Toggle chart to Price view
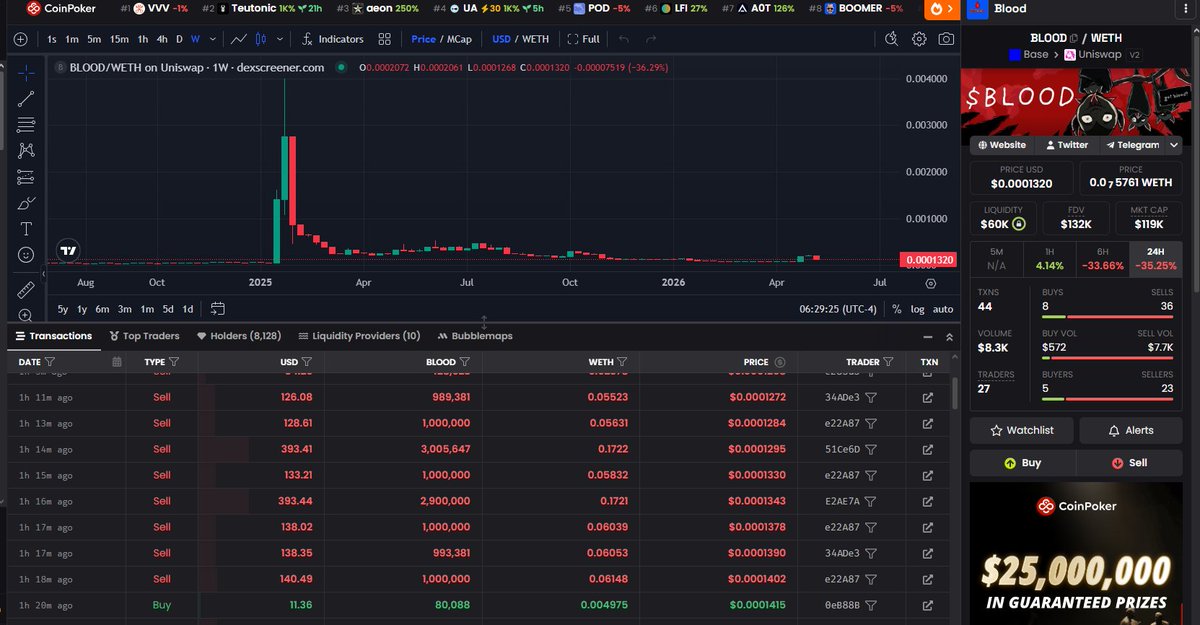Viewport: 1200px width, 625px height. [x=423, y=39]
